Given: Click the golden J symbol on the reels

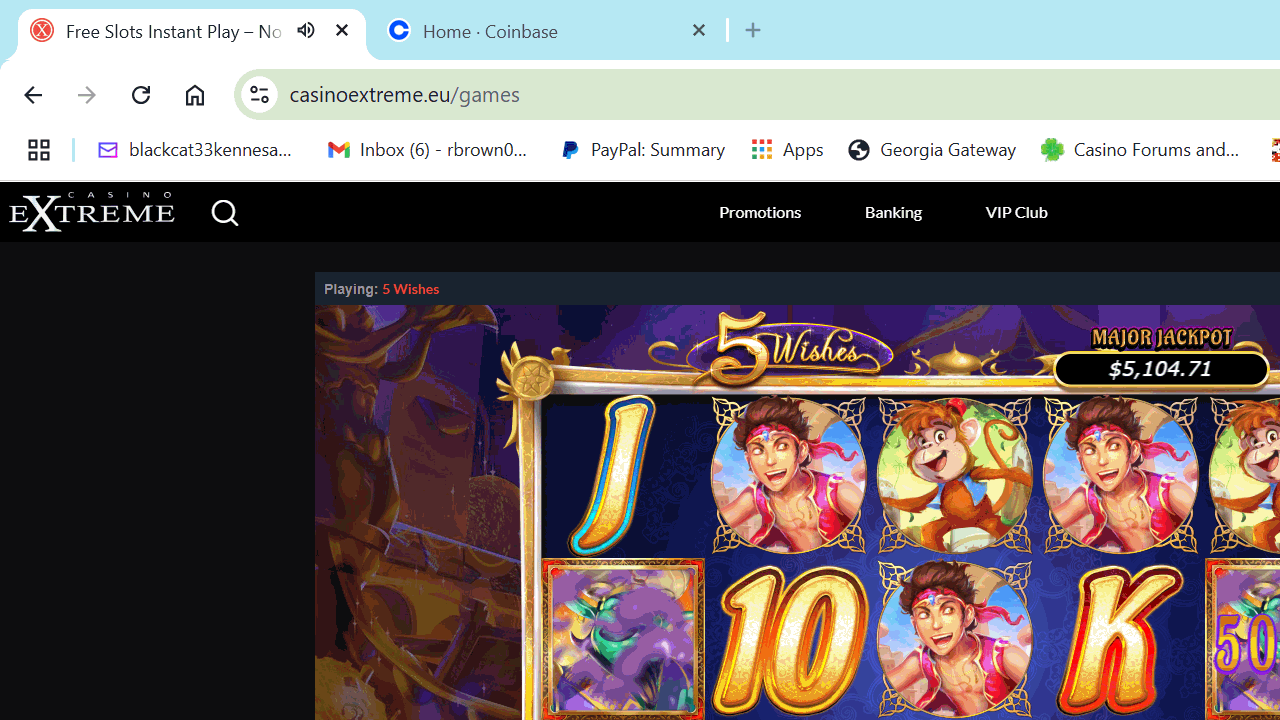Looking at the screenshot, I should tap(610, 474).
